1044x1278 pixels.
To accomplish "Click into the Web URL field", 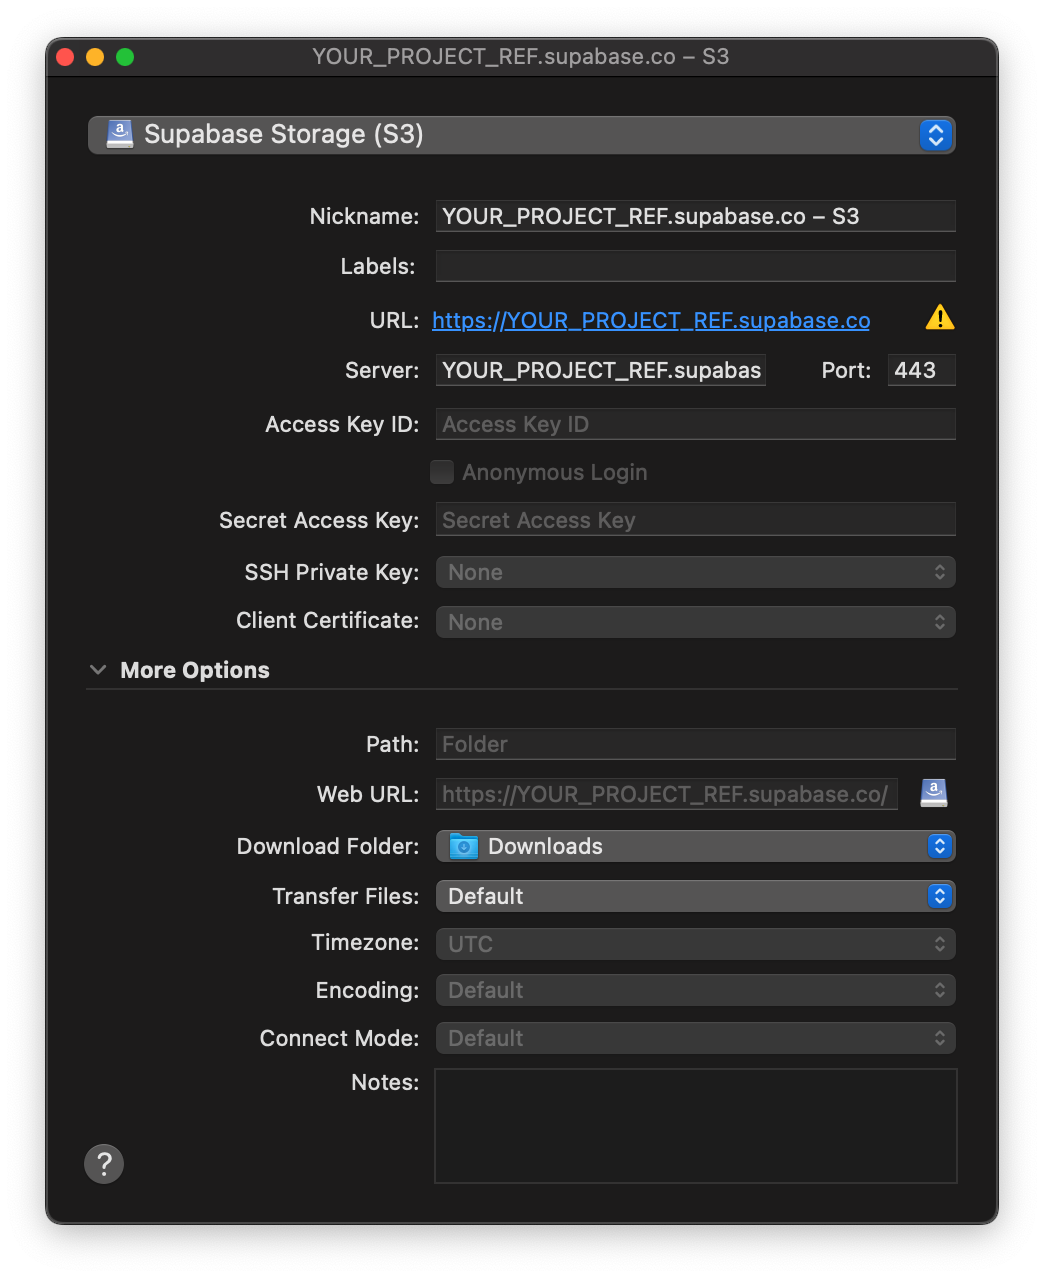I will [667, 794].
